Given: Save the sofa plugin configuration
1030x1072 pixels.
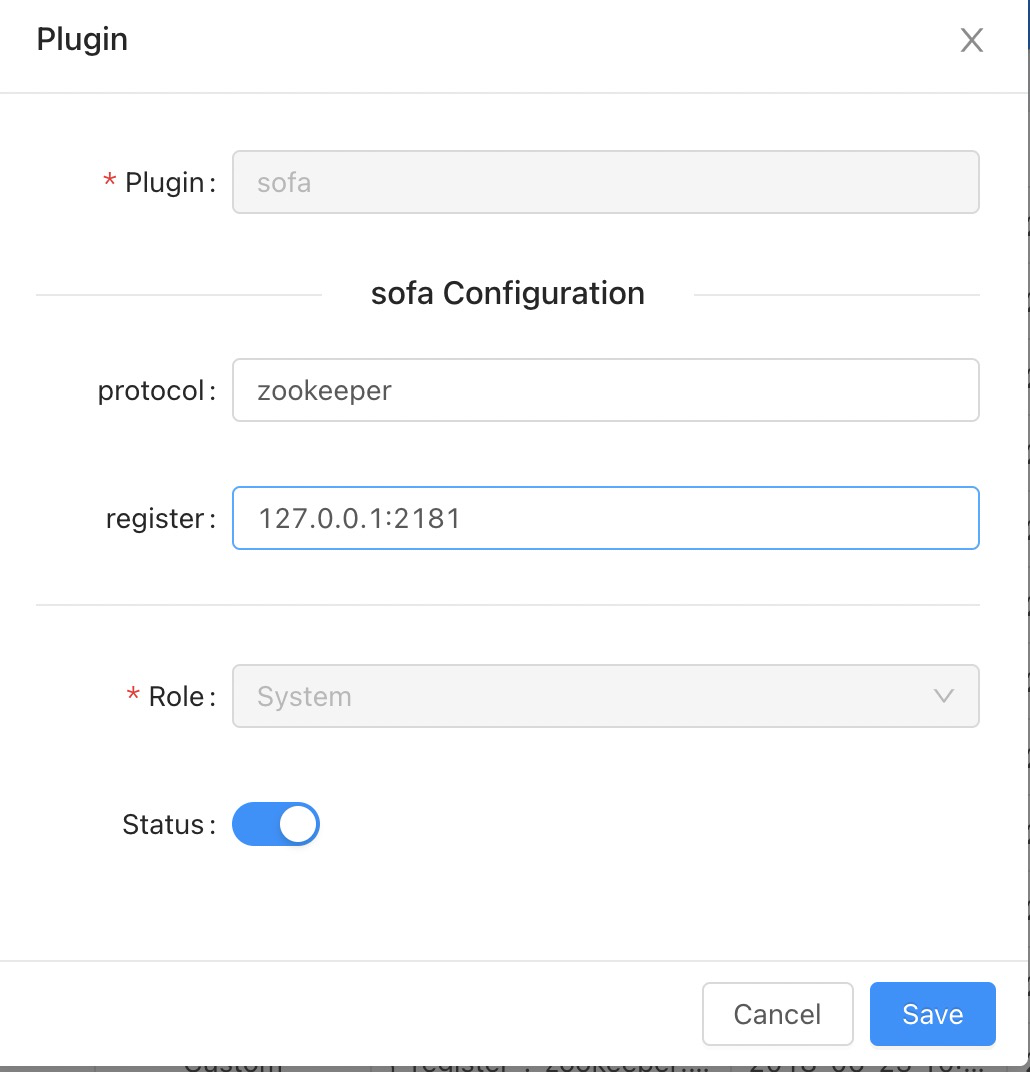Looking at the screenshot, I should tap(932, 1014).
